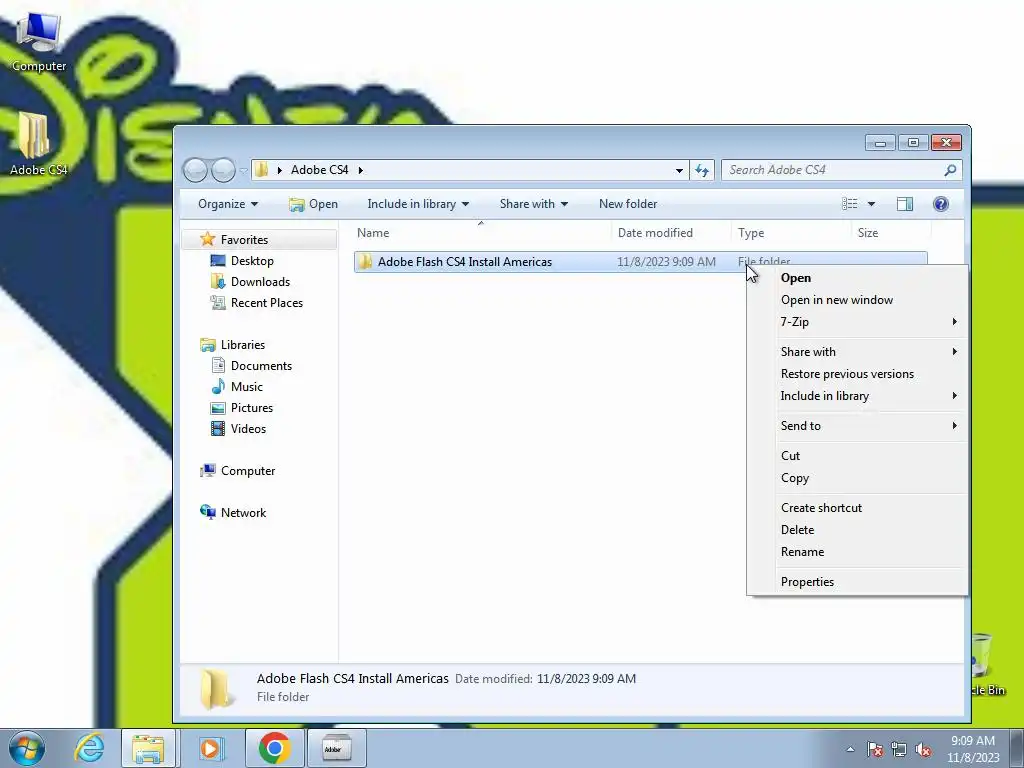Viewport: 1024px width, 768px height.
Task: Click the Forward navigation arrow button
Action: click(x=223, y=170)
